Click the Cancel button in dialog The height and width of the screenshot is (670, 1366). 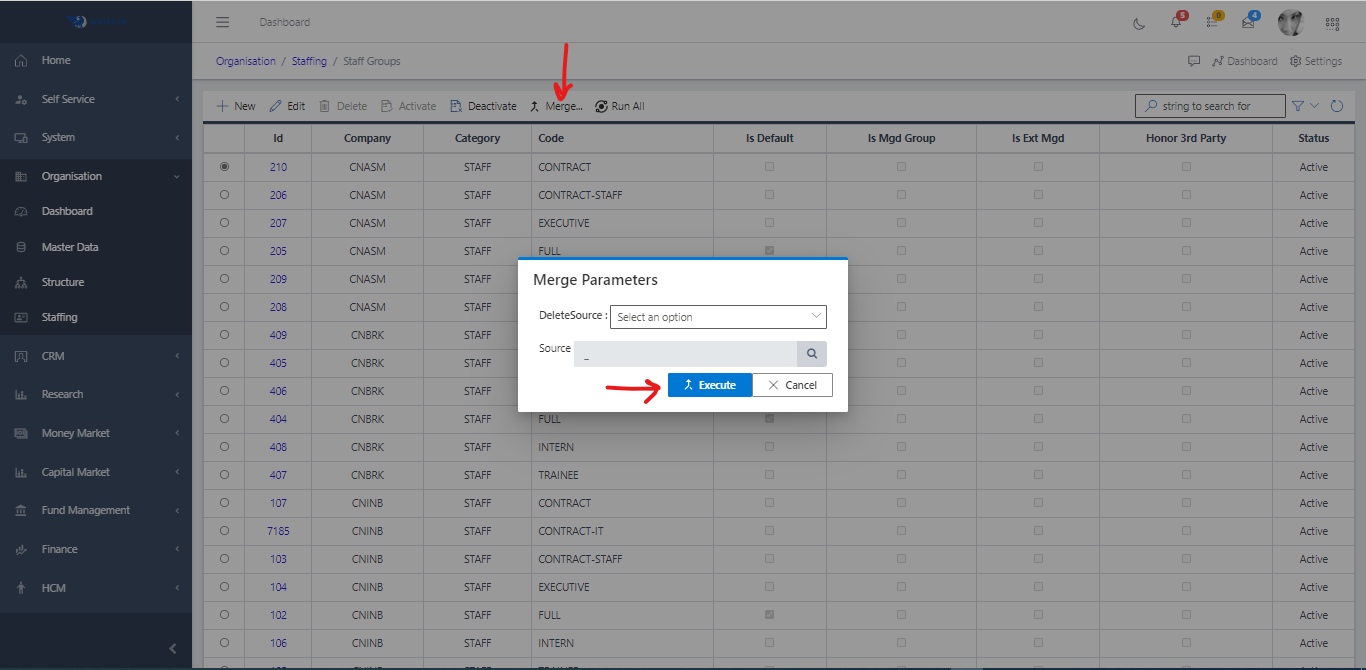pos(792,385)
